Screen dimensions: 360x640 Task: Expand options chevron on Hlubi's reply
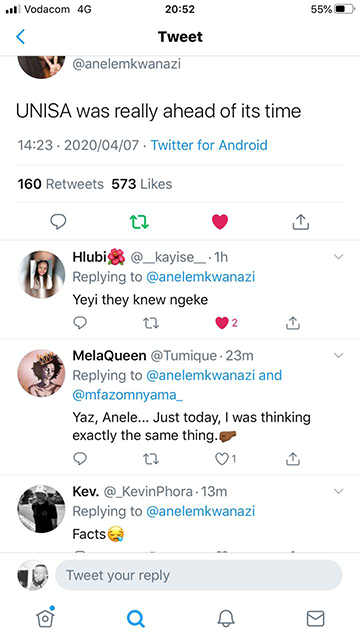tap(339, 257)
